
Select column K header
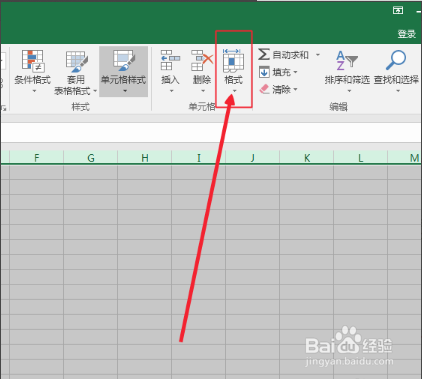click(x=307, y=157)
